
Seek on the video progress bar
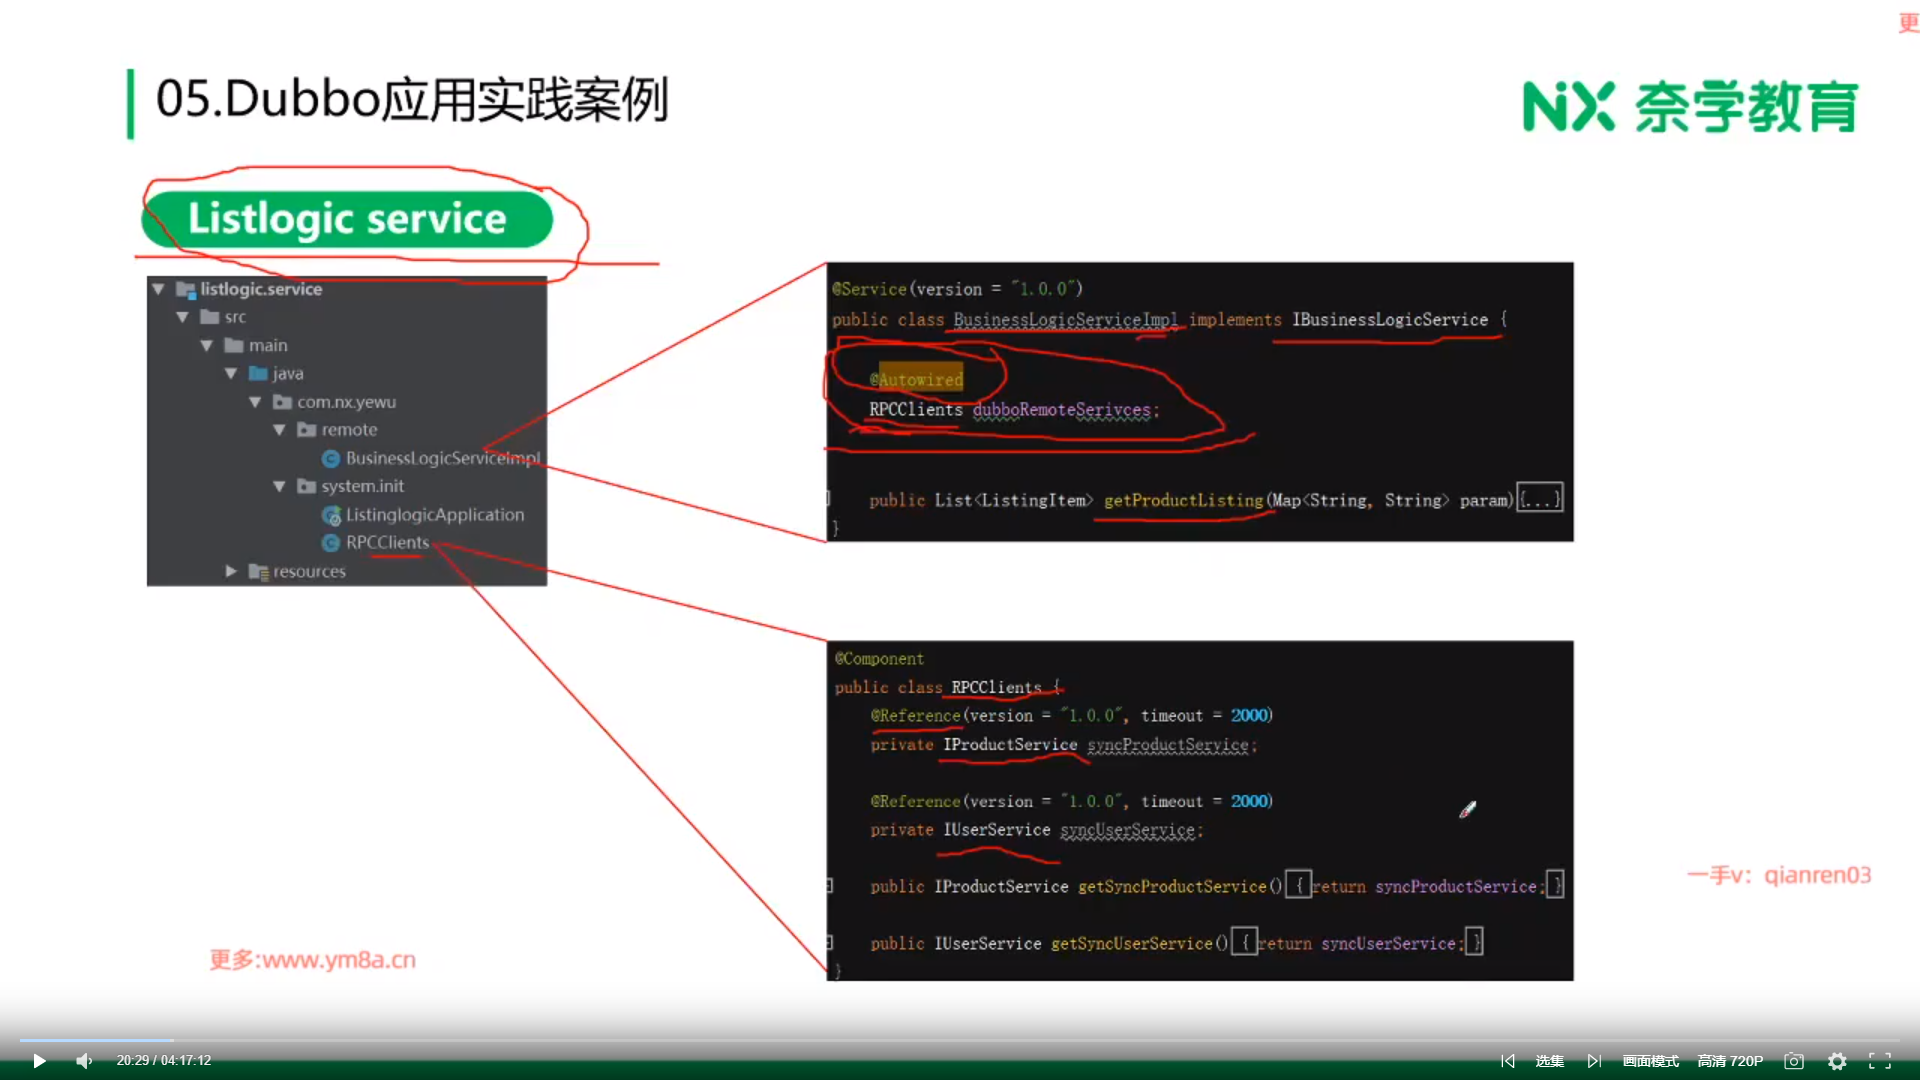[x=960, y=1040]
